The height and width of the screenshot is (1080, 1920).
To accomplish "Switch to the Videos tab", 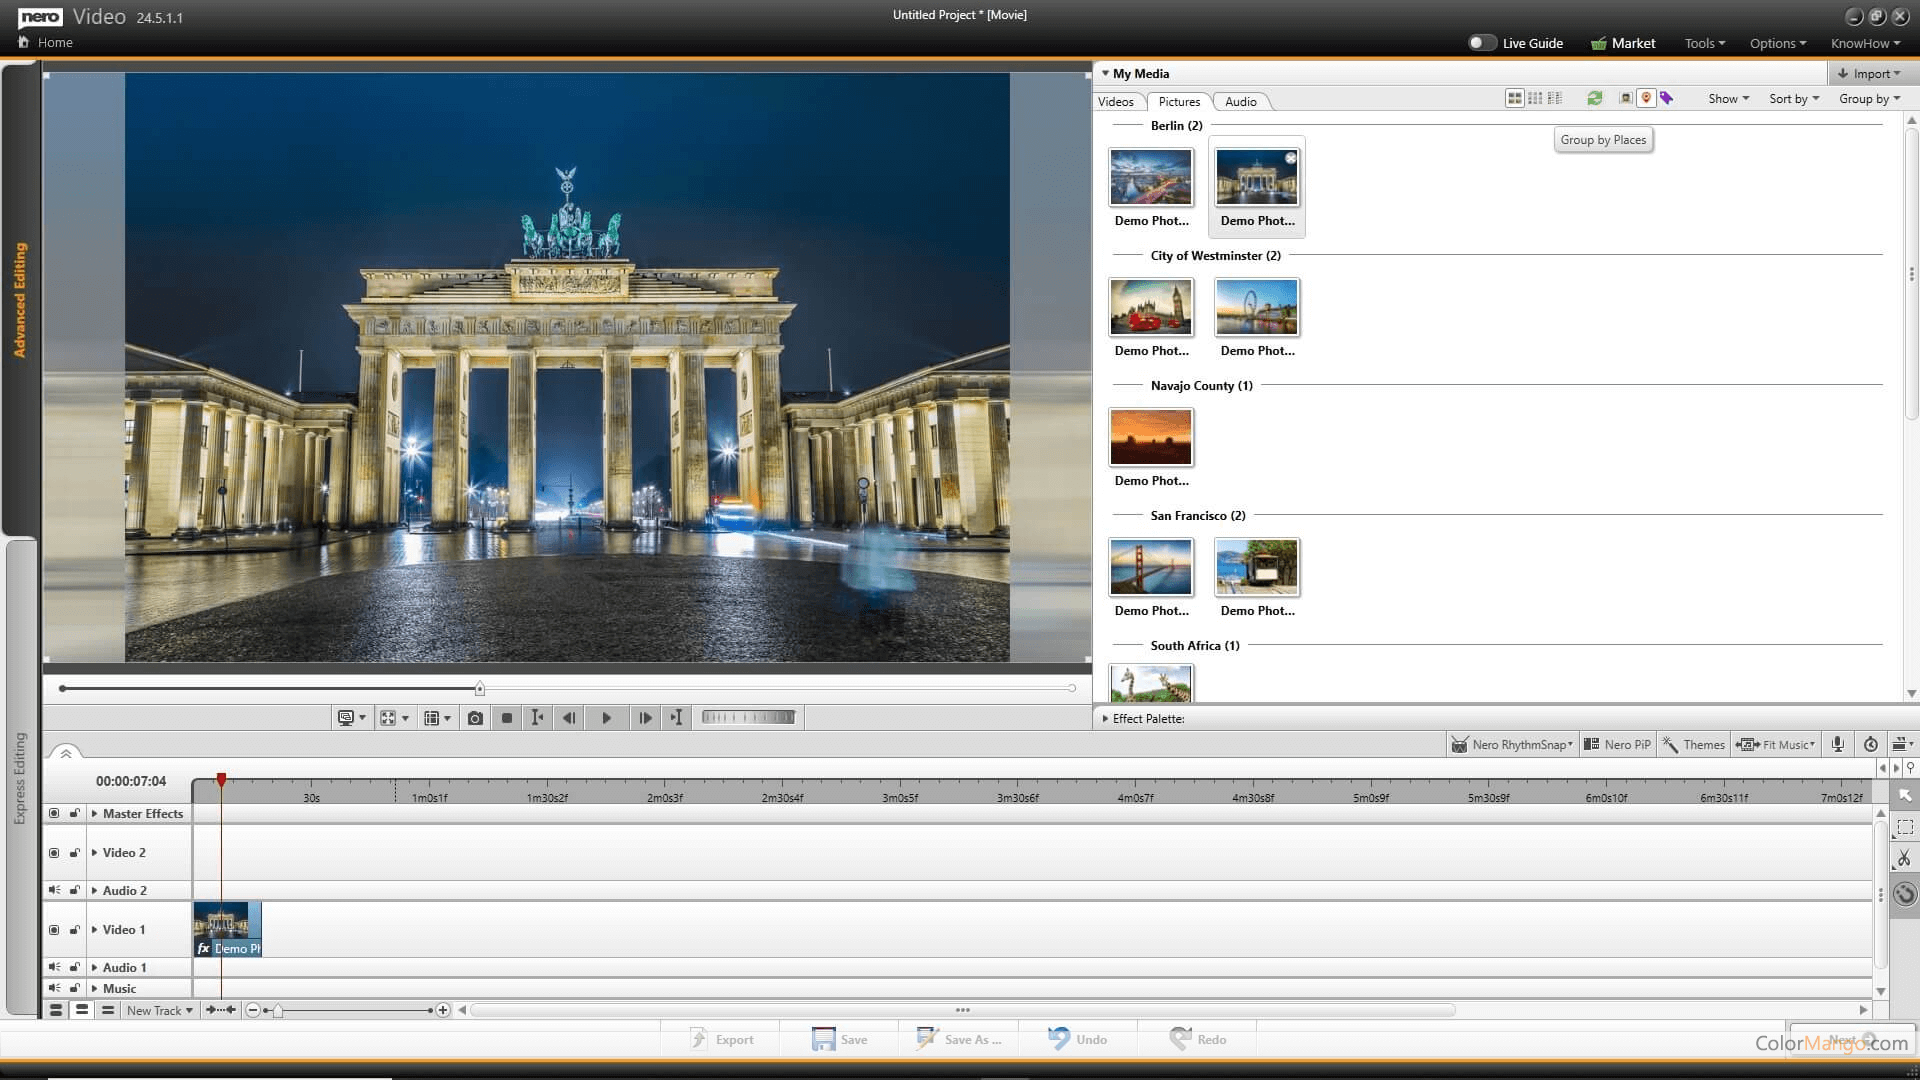I will (x=1115, y=102).
